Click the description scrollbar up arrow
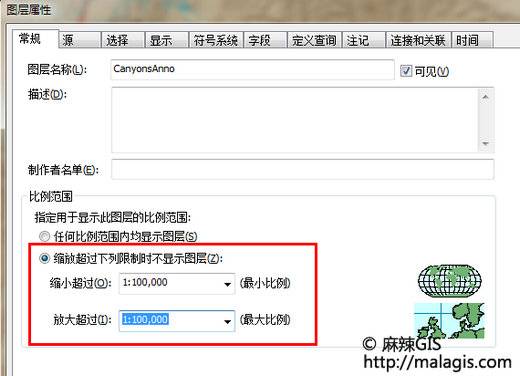Viewport: 520px width, 376px height. coord(485,97)
